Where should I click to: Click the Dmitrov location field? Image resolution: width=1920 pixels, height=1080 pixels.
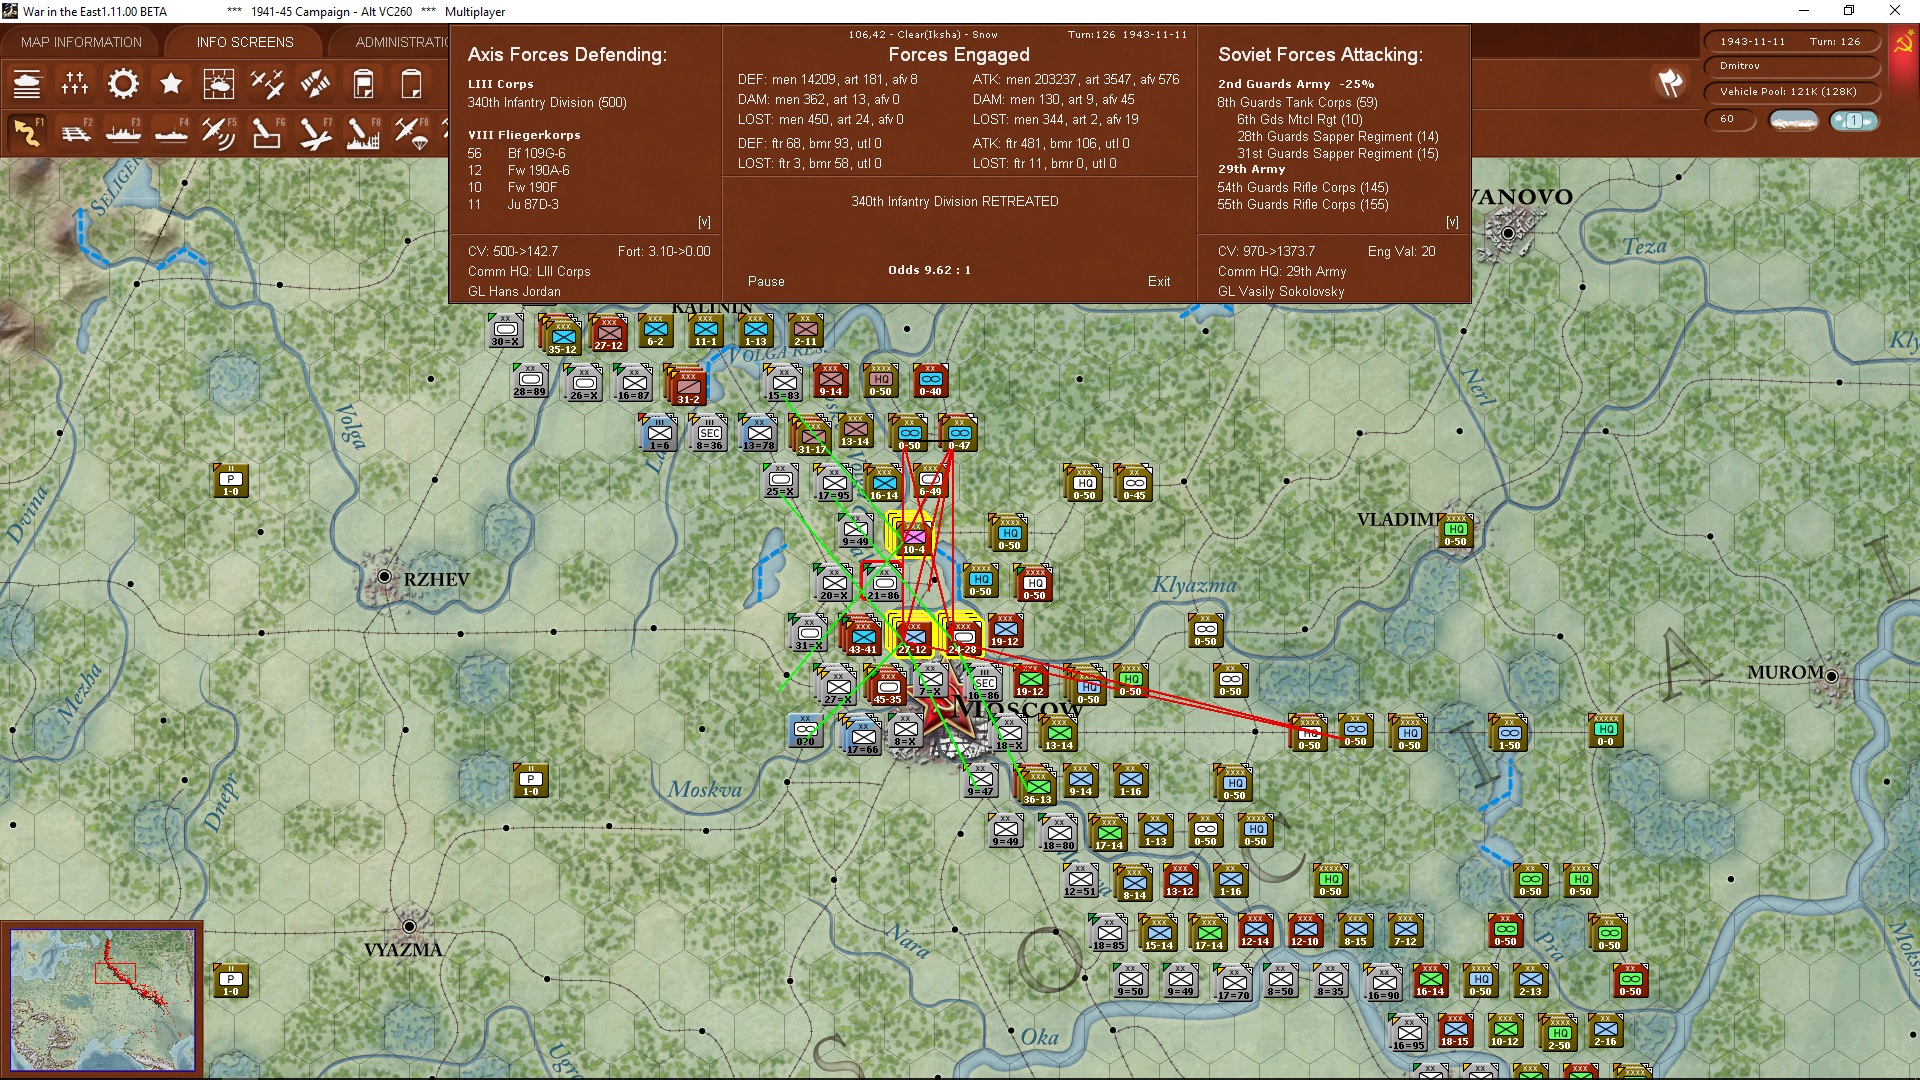point(1790,66)
